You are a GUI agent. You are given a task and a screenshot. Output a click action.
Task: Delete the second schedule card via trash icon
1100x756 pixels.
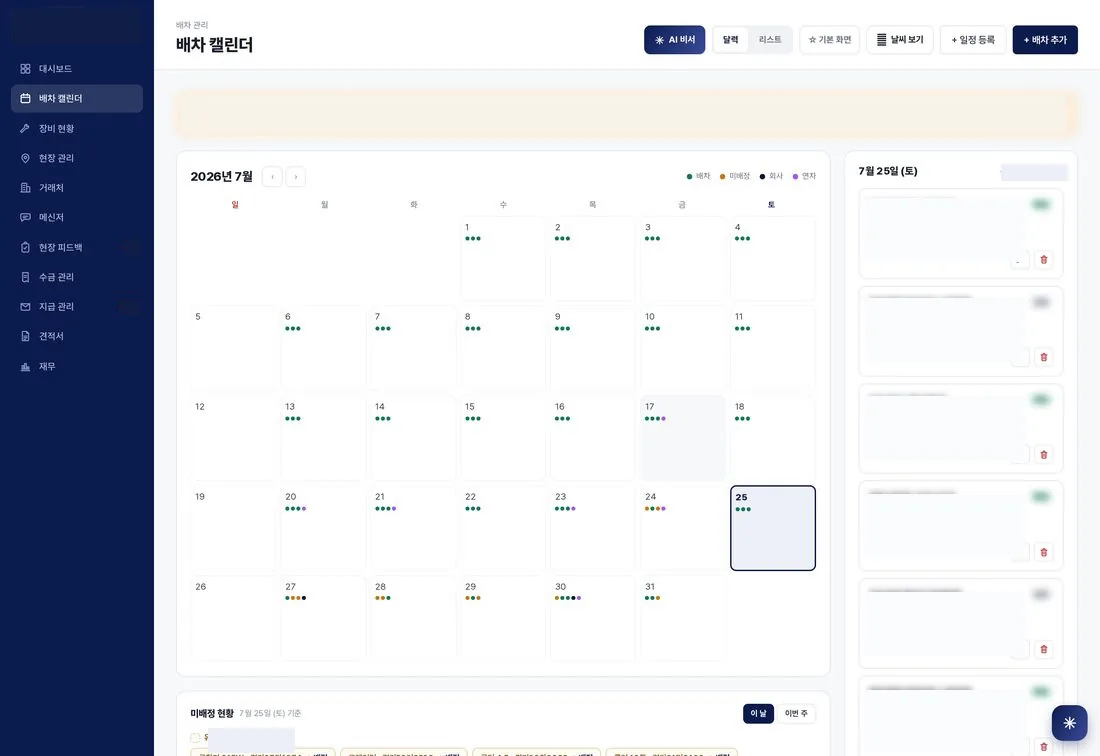(x=1044, y=357)
